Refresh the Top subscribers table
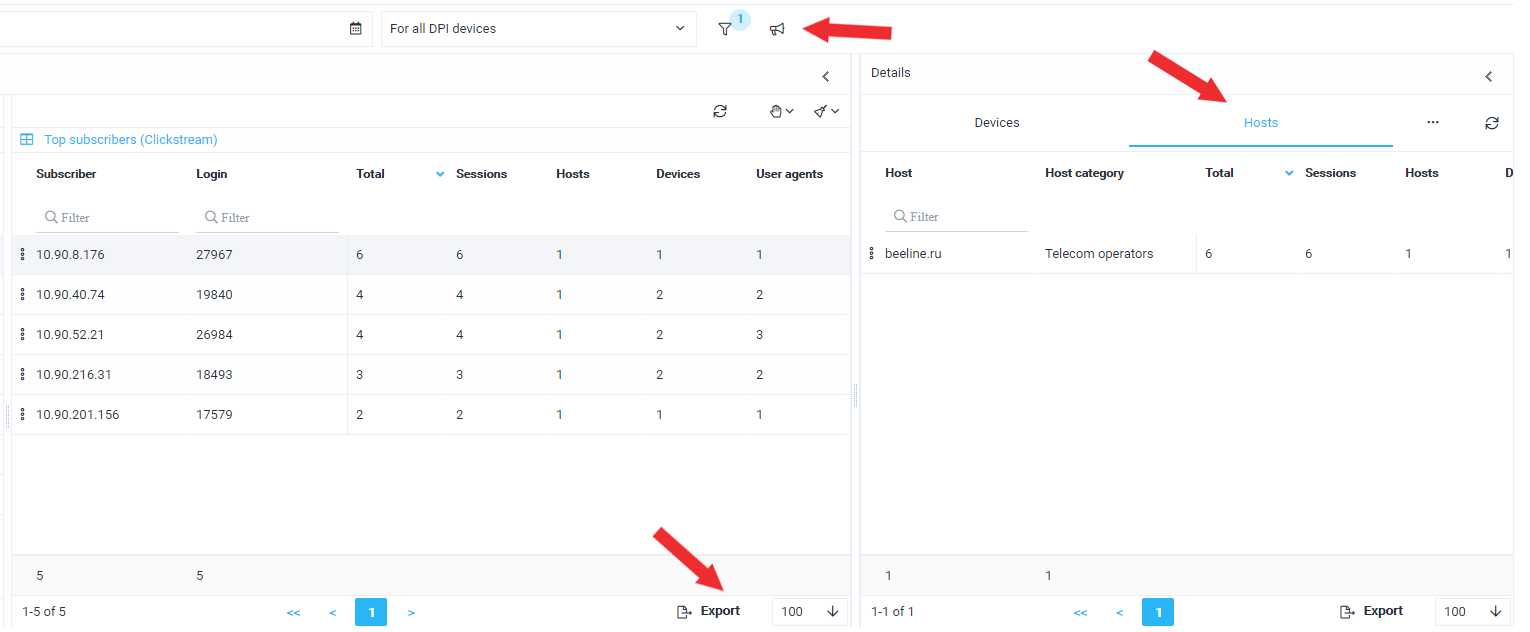This screenshot has width=1530, height=632. click(720, 111)
